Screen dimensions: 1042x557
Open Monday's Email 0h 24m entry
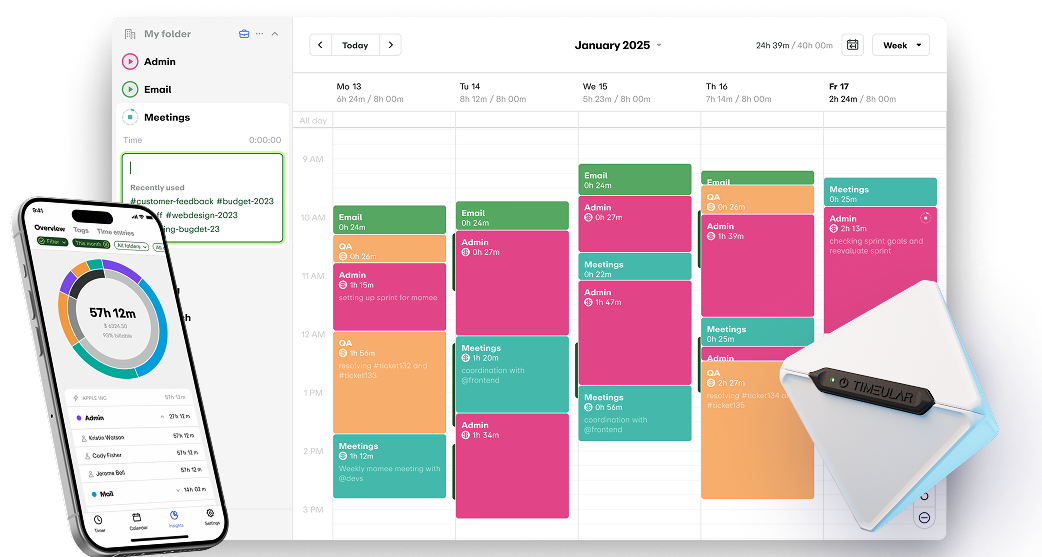point(389,220)
